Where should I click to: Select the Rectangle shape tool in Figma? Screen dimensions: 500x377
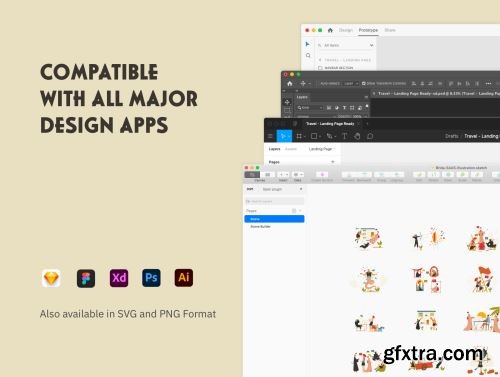click(x=315, y=136)
